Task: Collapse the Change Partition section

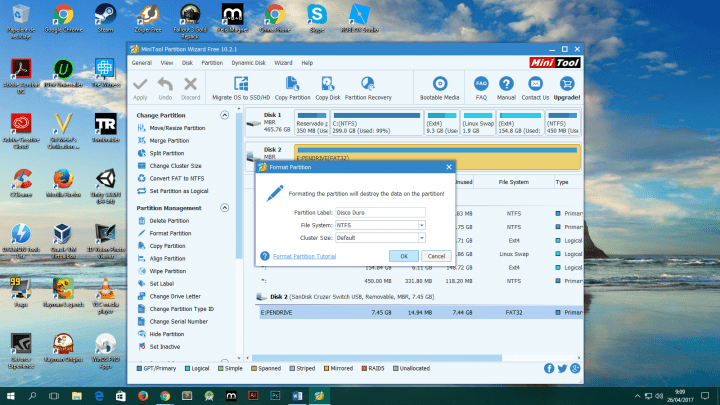Action: 225,115
